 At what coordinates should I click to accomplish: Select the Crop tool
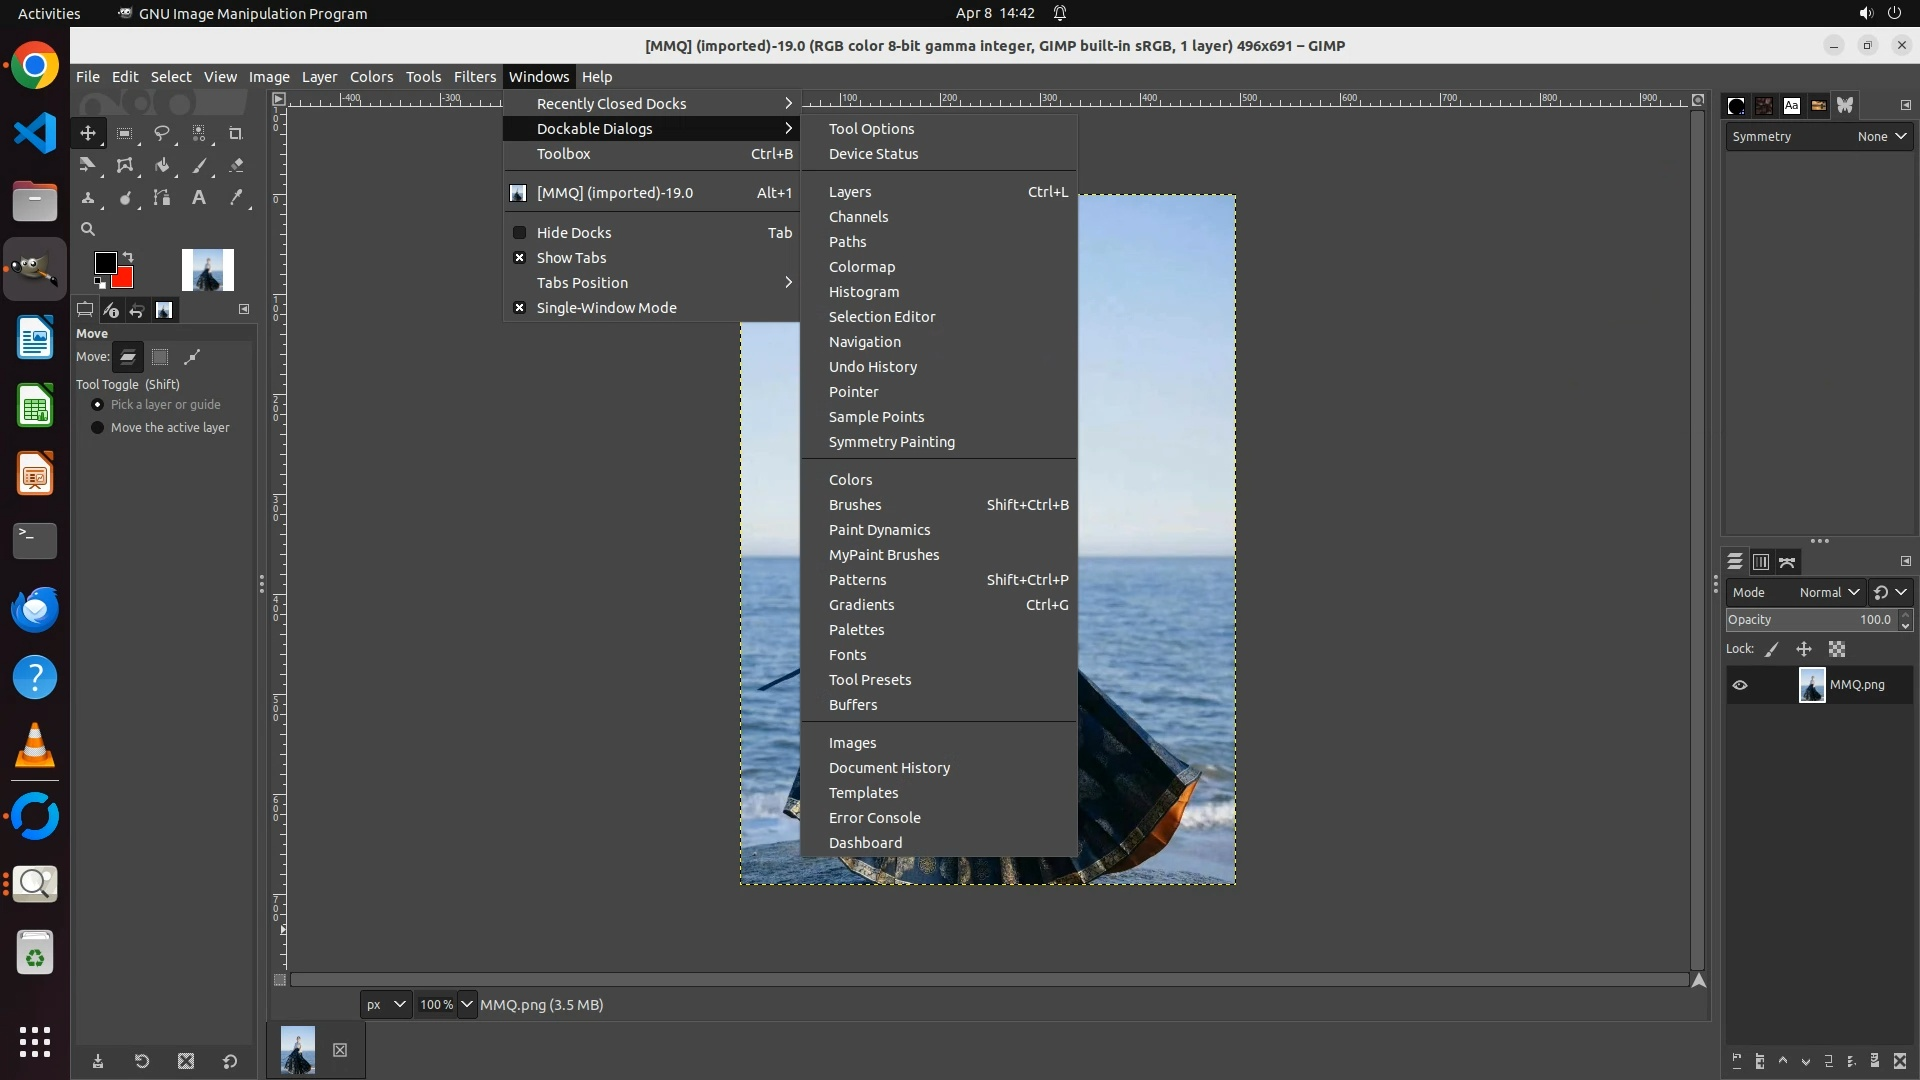(x=236, y=133)
